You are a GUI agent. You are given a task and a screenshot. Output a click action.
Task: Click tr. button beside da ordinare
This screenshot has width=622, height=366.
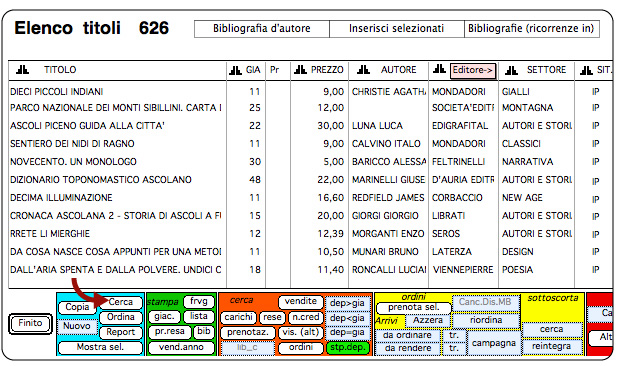coord(454,335)
